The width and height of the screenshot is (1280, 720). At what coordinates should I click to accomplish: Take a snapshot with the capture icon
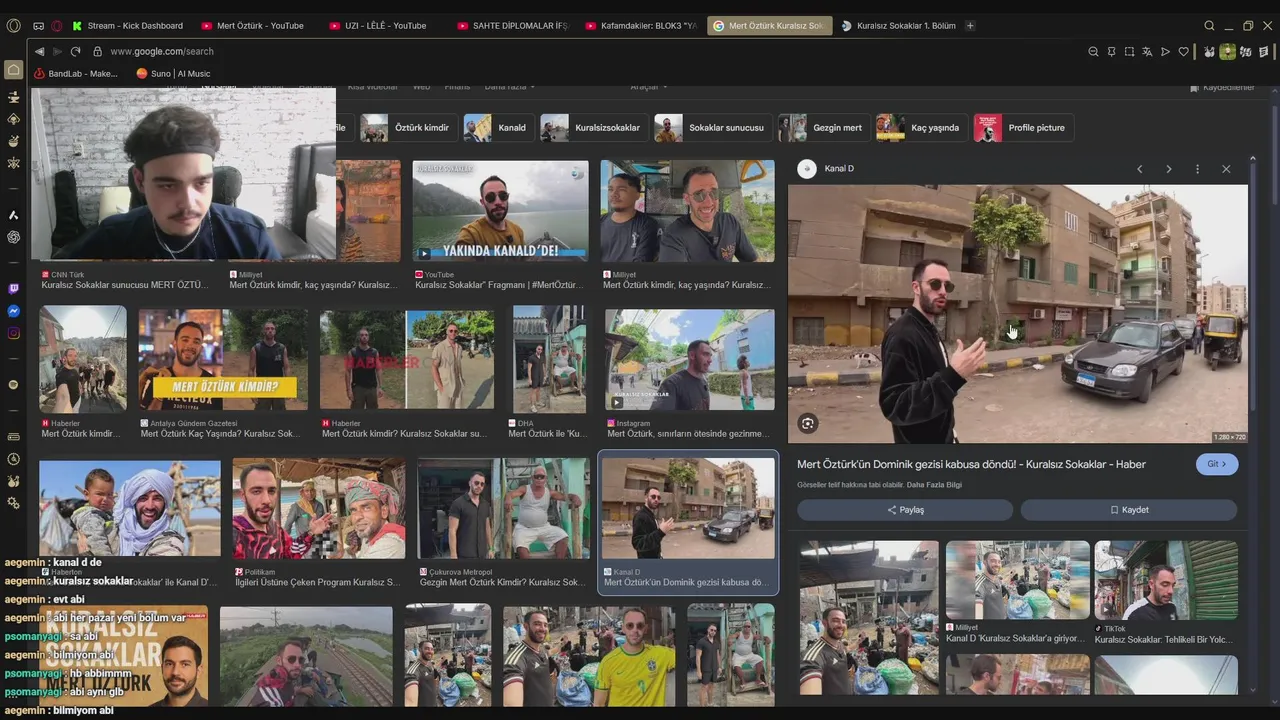[x=1129, y=51]
